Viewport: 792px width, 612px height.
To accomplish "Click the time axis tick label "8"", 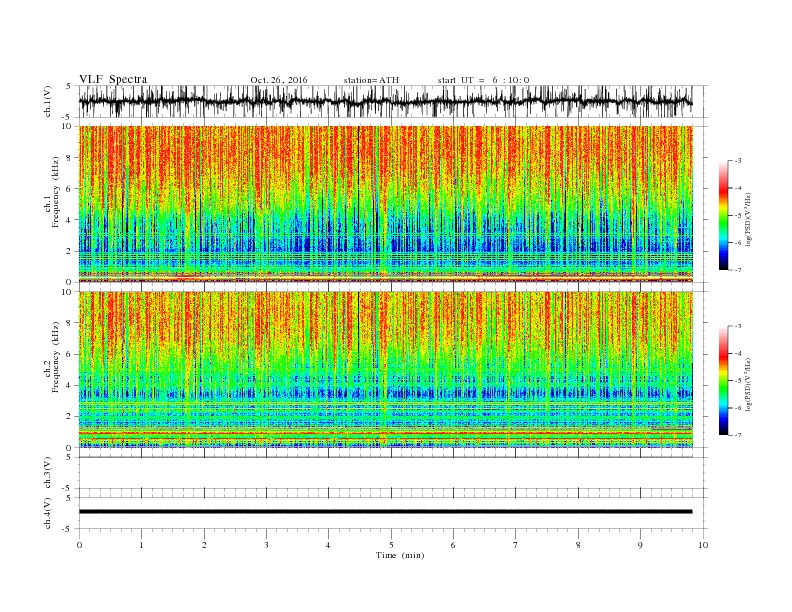I will 578,545.
